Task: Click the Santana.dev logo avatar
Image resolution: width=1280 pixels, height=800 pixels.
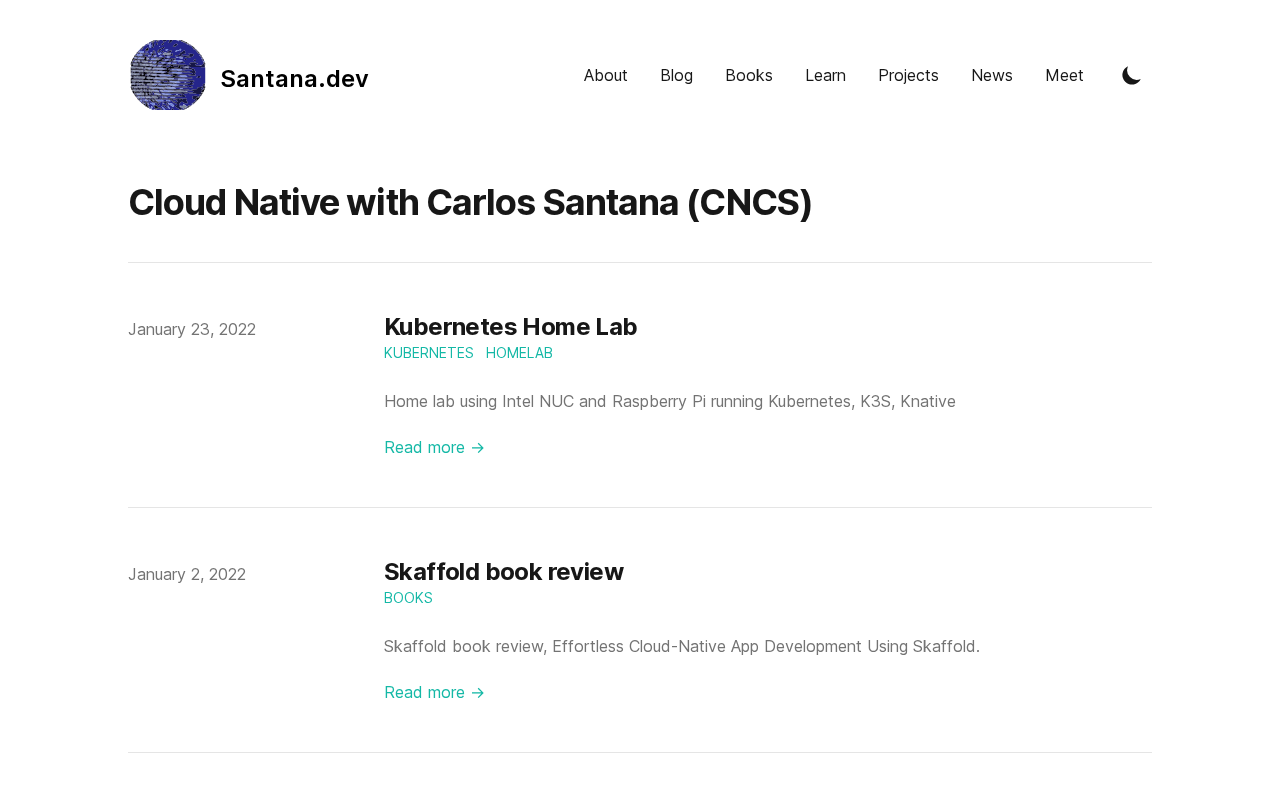Action: pos(168,75)
